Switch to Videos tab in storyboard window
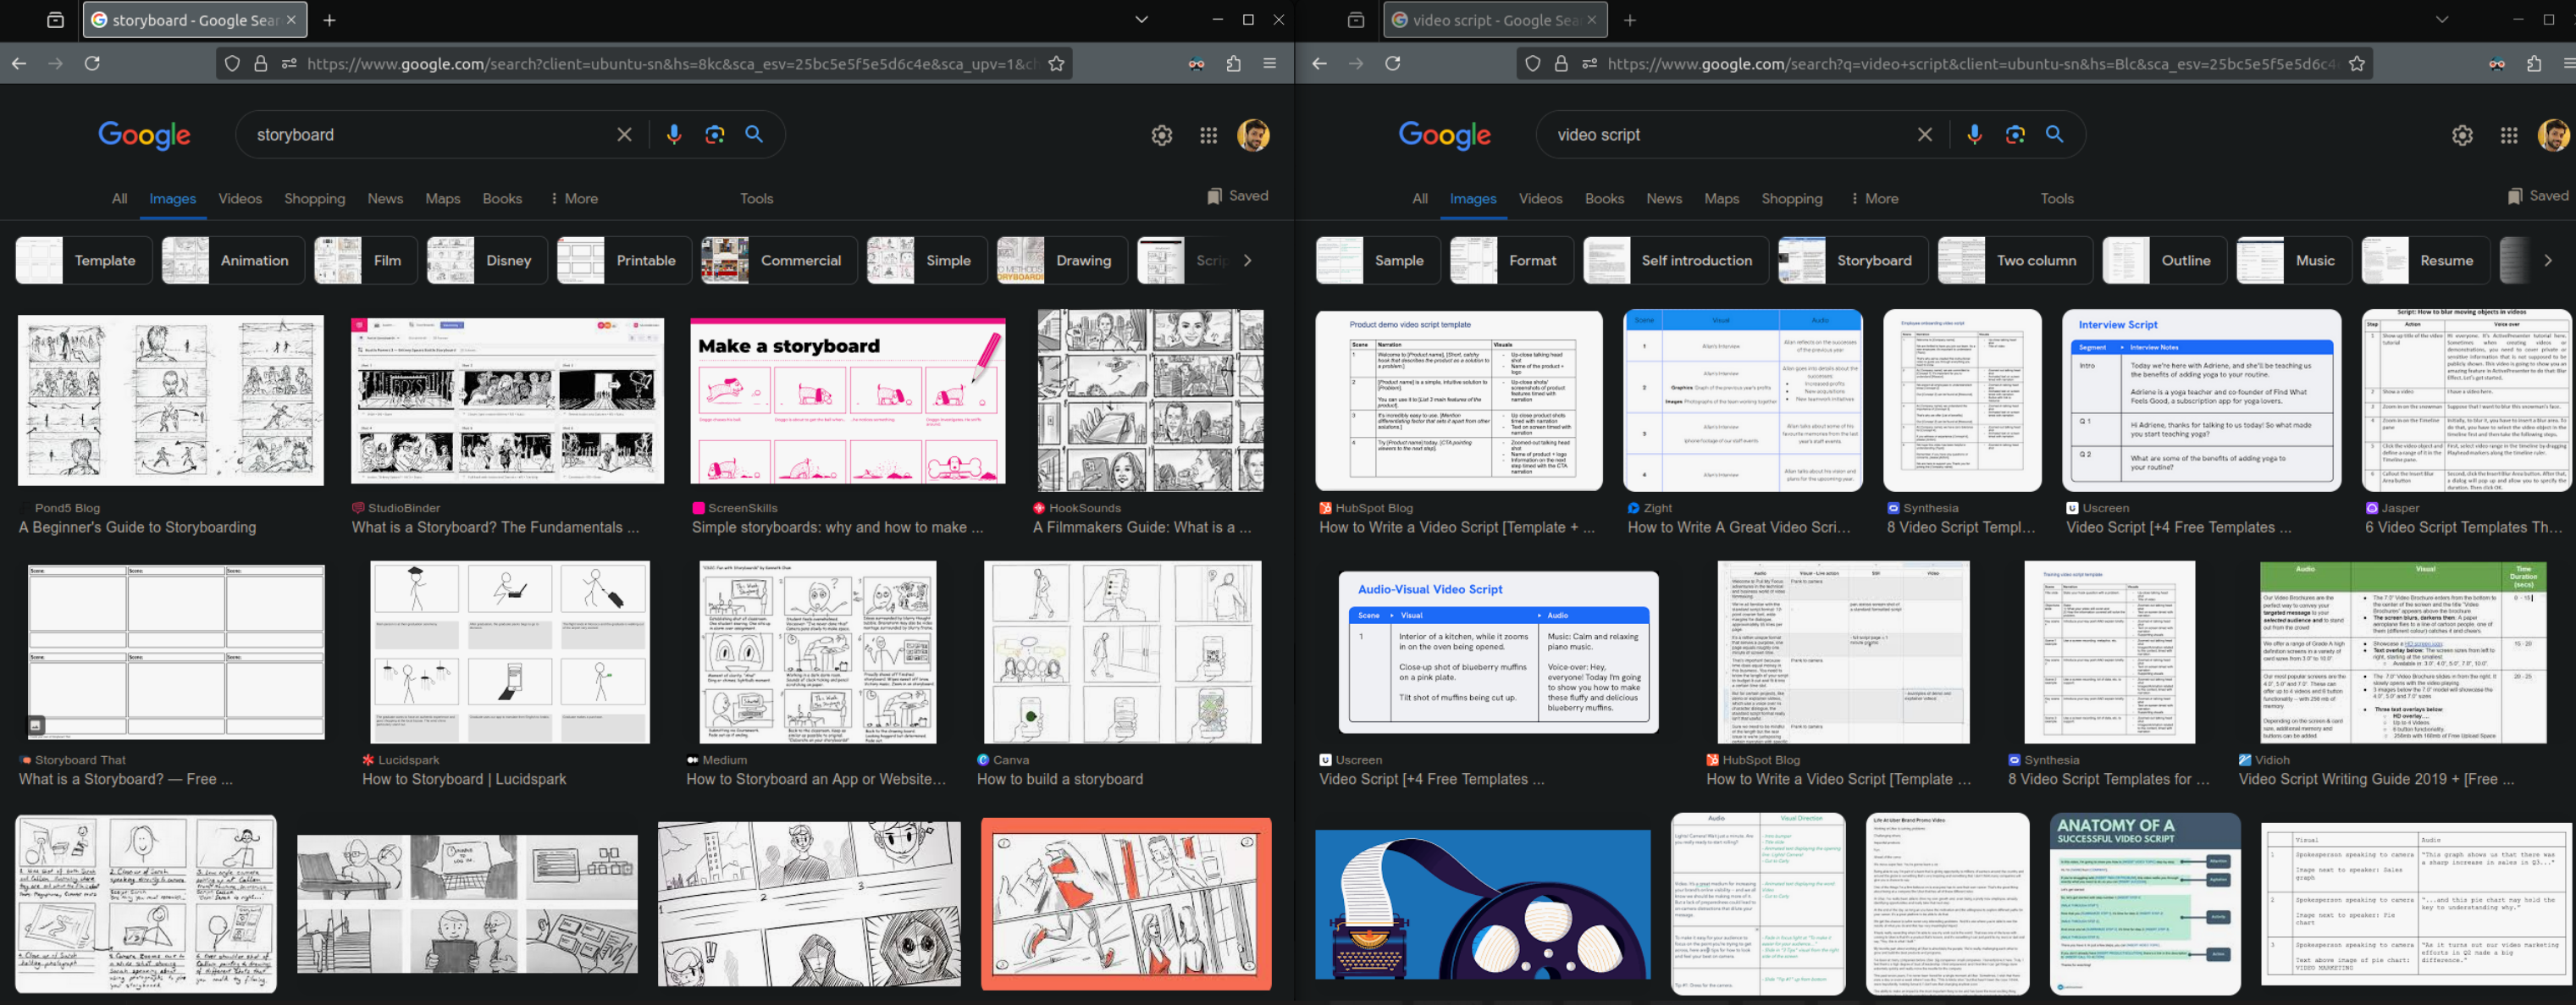2576x1005 pixels. pos(240,198)
